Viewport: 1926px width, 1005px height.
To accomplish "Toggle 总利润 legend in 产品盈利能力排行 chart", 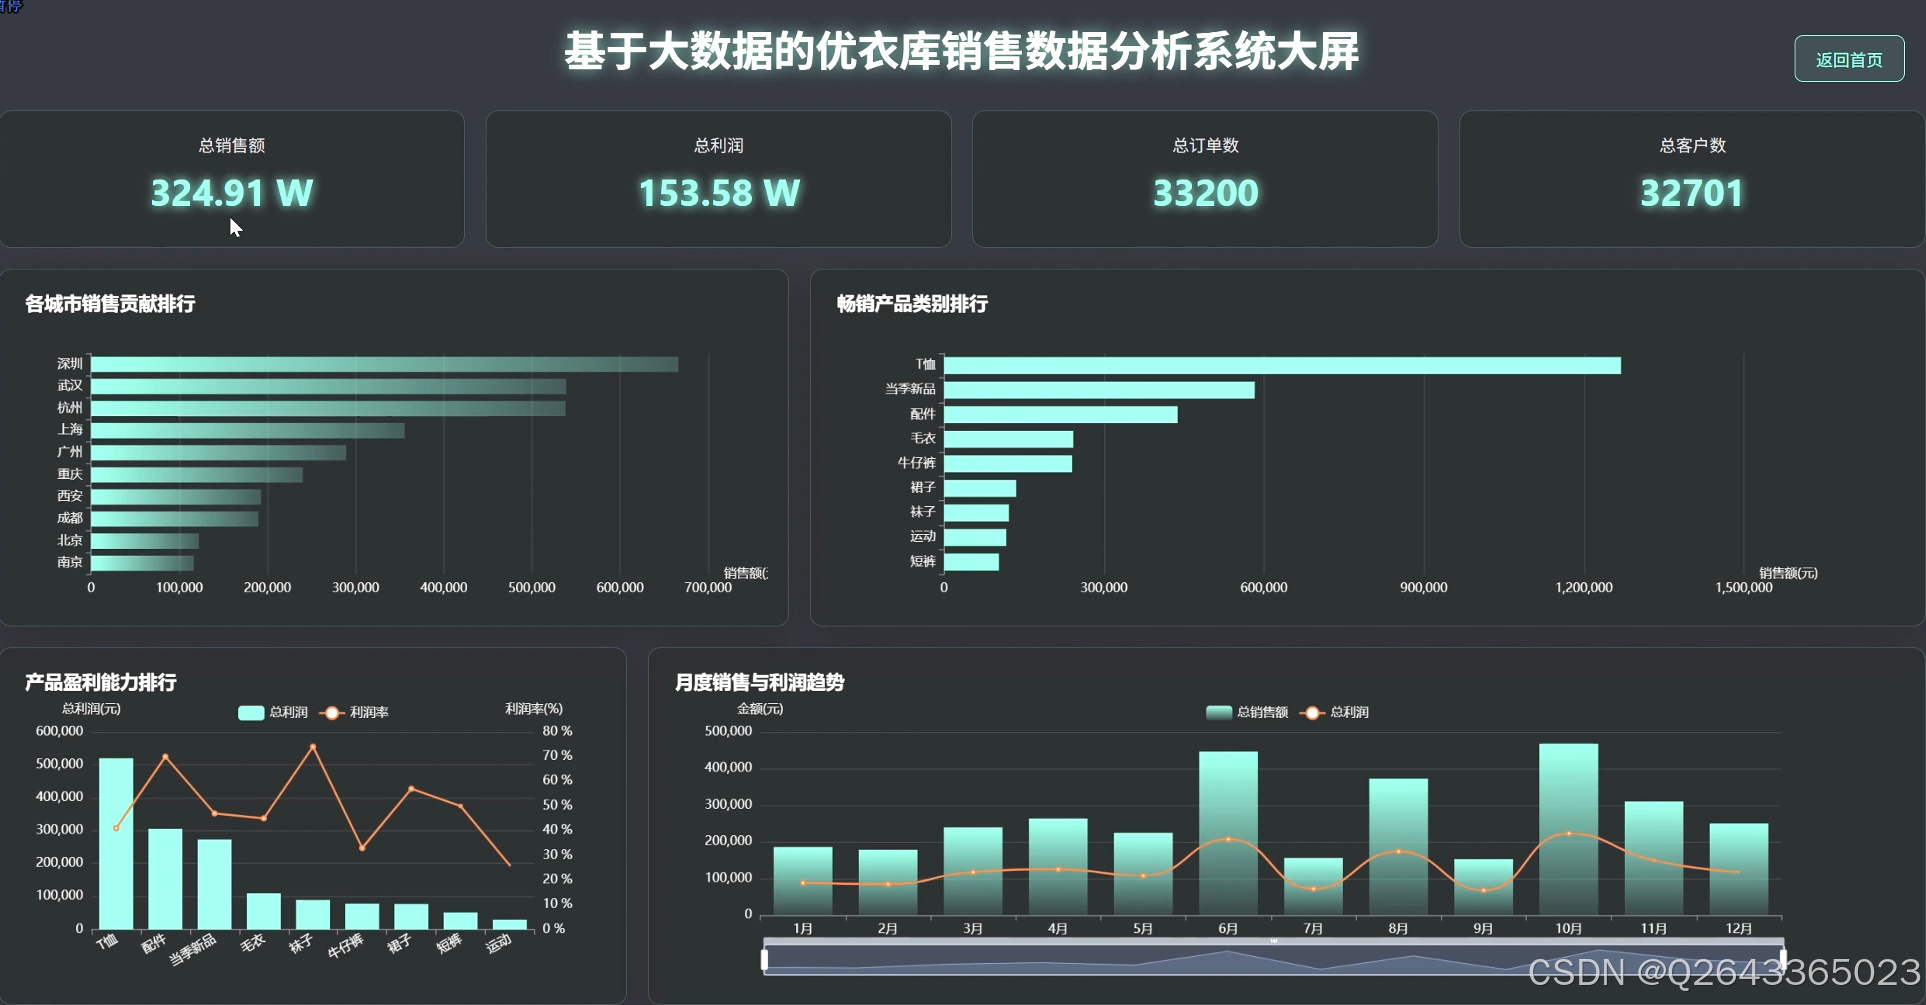I will [273, 712].
